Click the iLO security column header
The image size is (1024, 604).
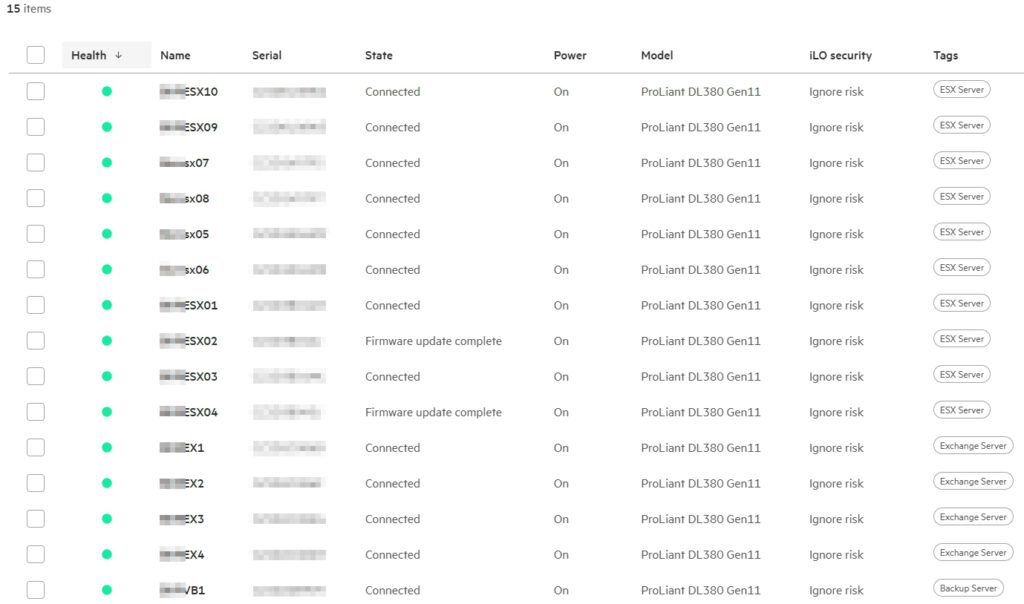840,56
